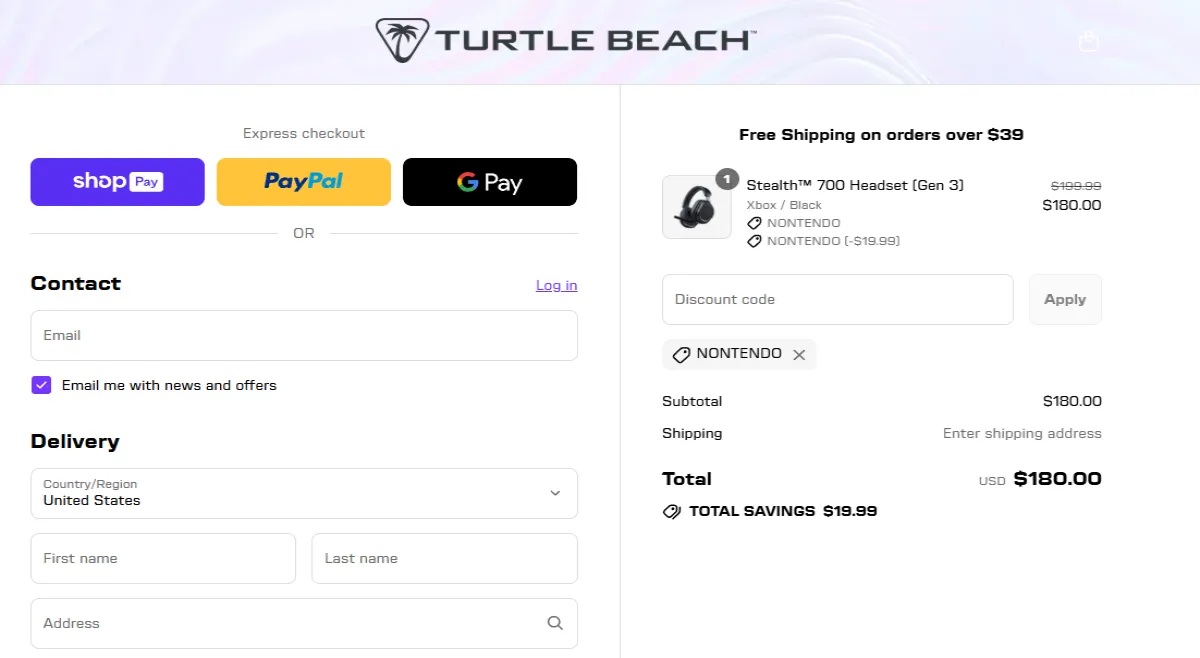Click the Last name field

coord(444,558)
